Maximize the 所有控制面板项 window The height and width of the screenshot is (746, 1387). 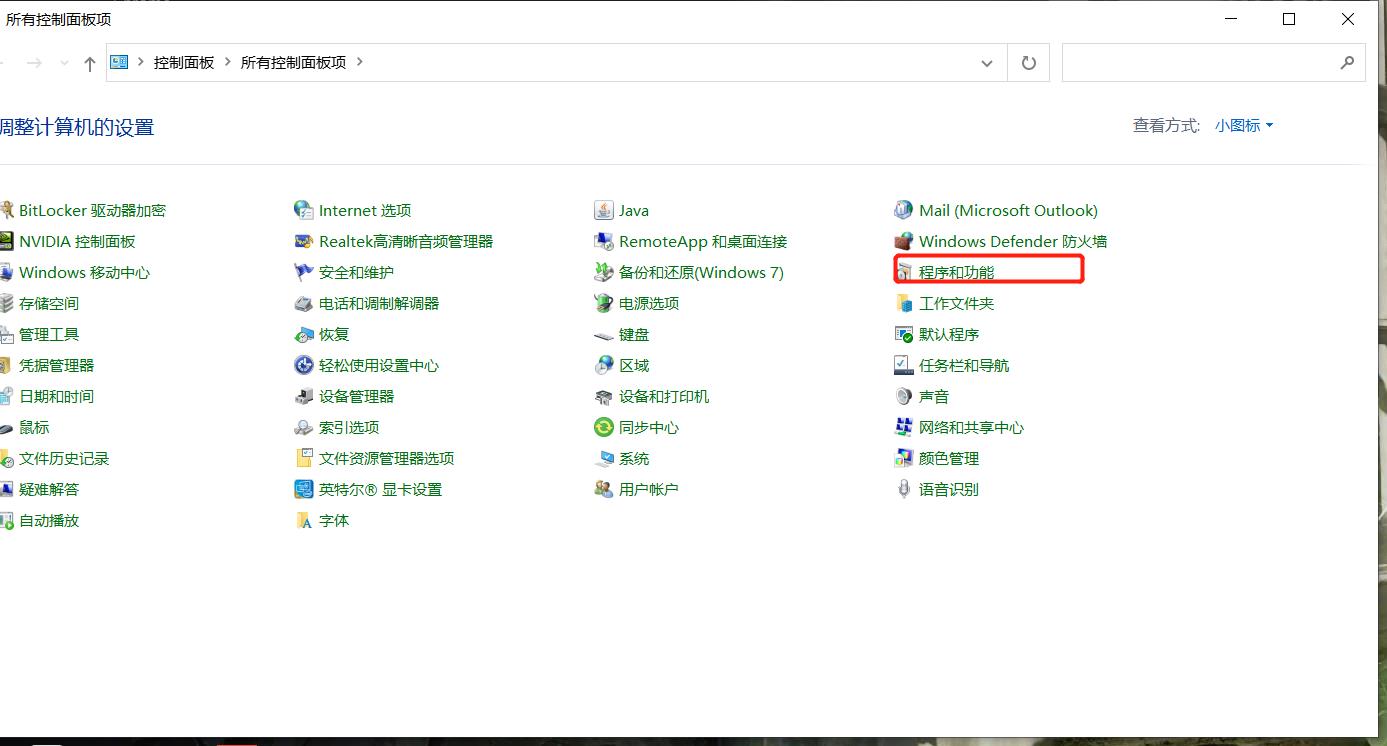pyautogui.click(x=1289, y=19)
